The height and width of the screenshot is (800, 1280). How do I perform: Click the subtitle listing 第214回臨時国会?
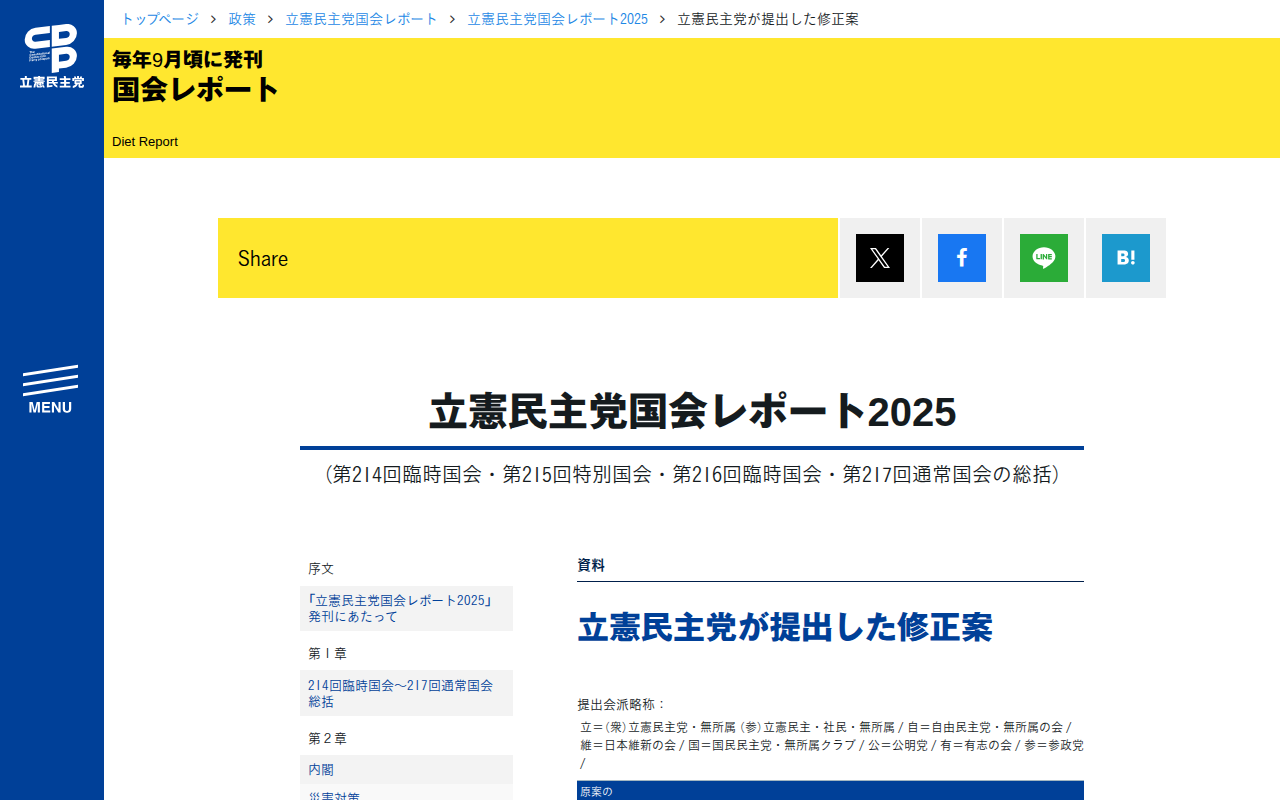tap(692, 474)
